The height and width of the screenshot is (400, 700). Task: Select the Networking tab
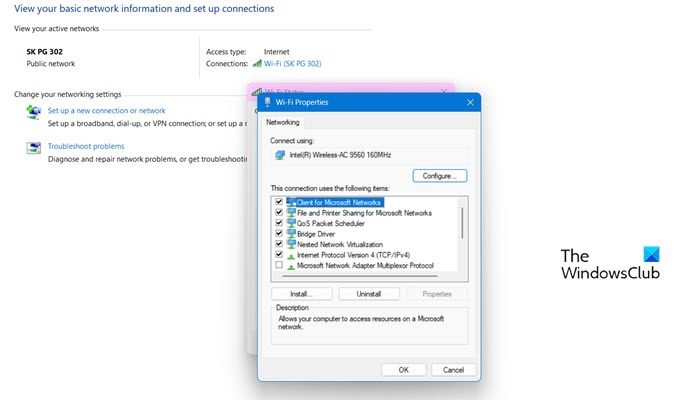[x=283, y=122]
